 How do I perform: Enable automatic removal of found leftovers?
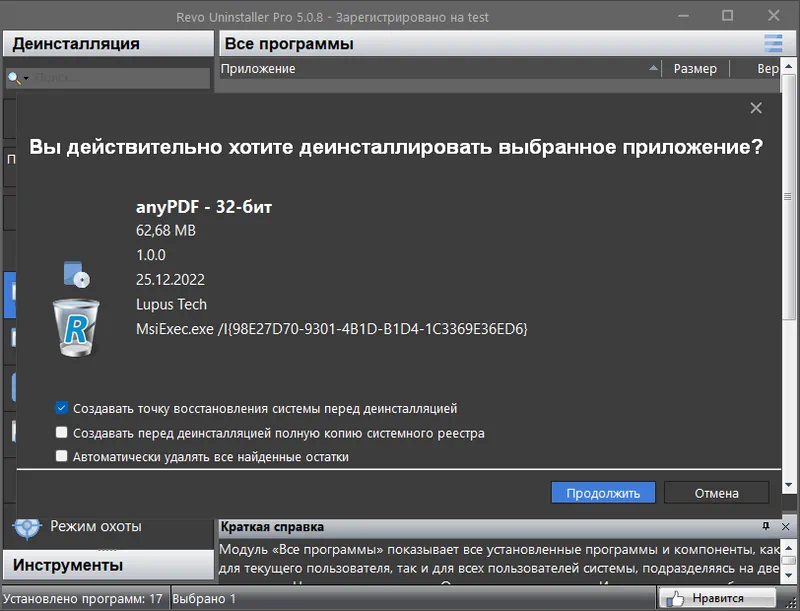pyautogui.click(x=61, y=456)
